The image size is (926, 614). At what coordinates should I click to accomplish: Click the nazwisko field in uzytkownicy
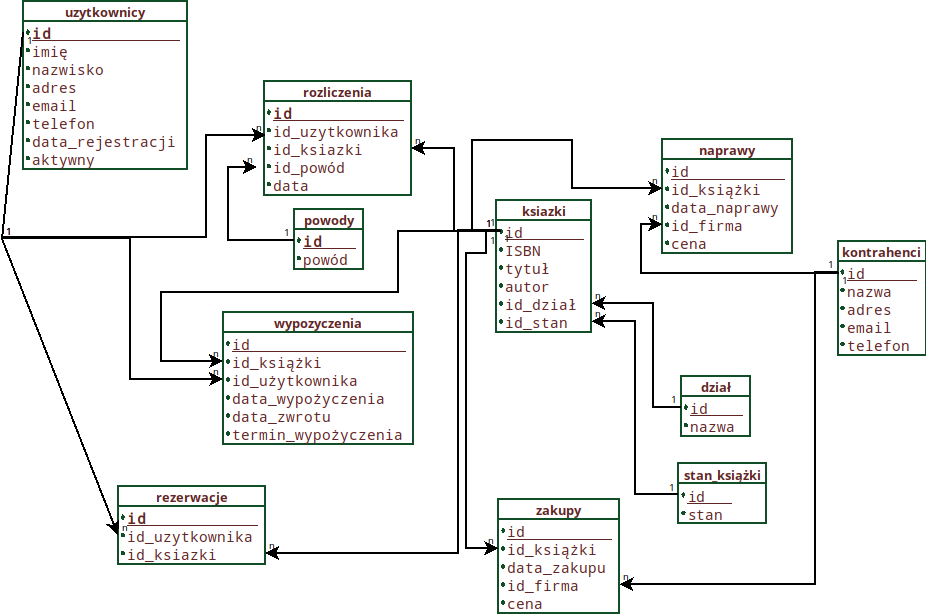pos(67,70)
